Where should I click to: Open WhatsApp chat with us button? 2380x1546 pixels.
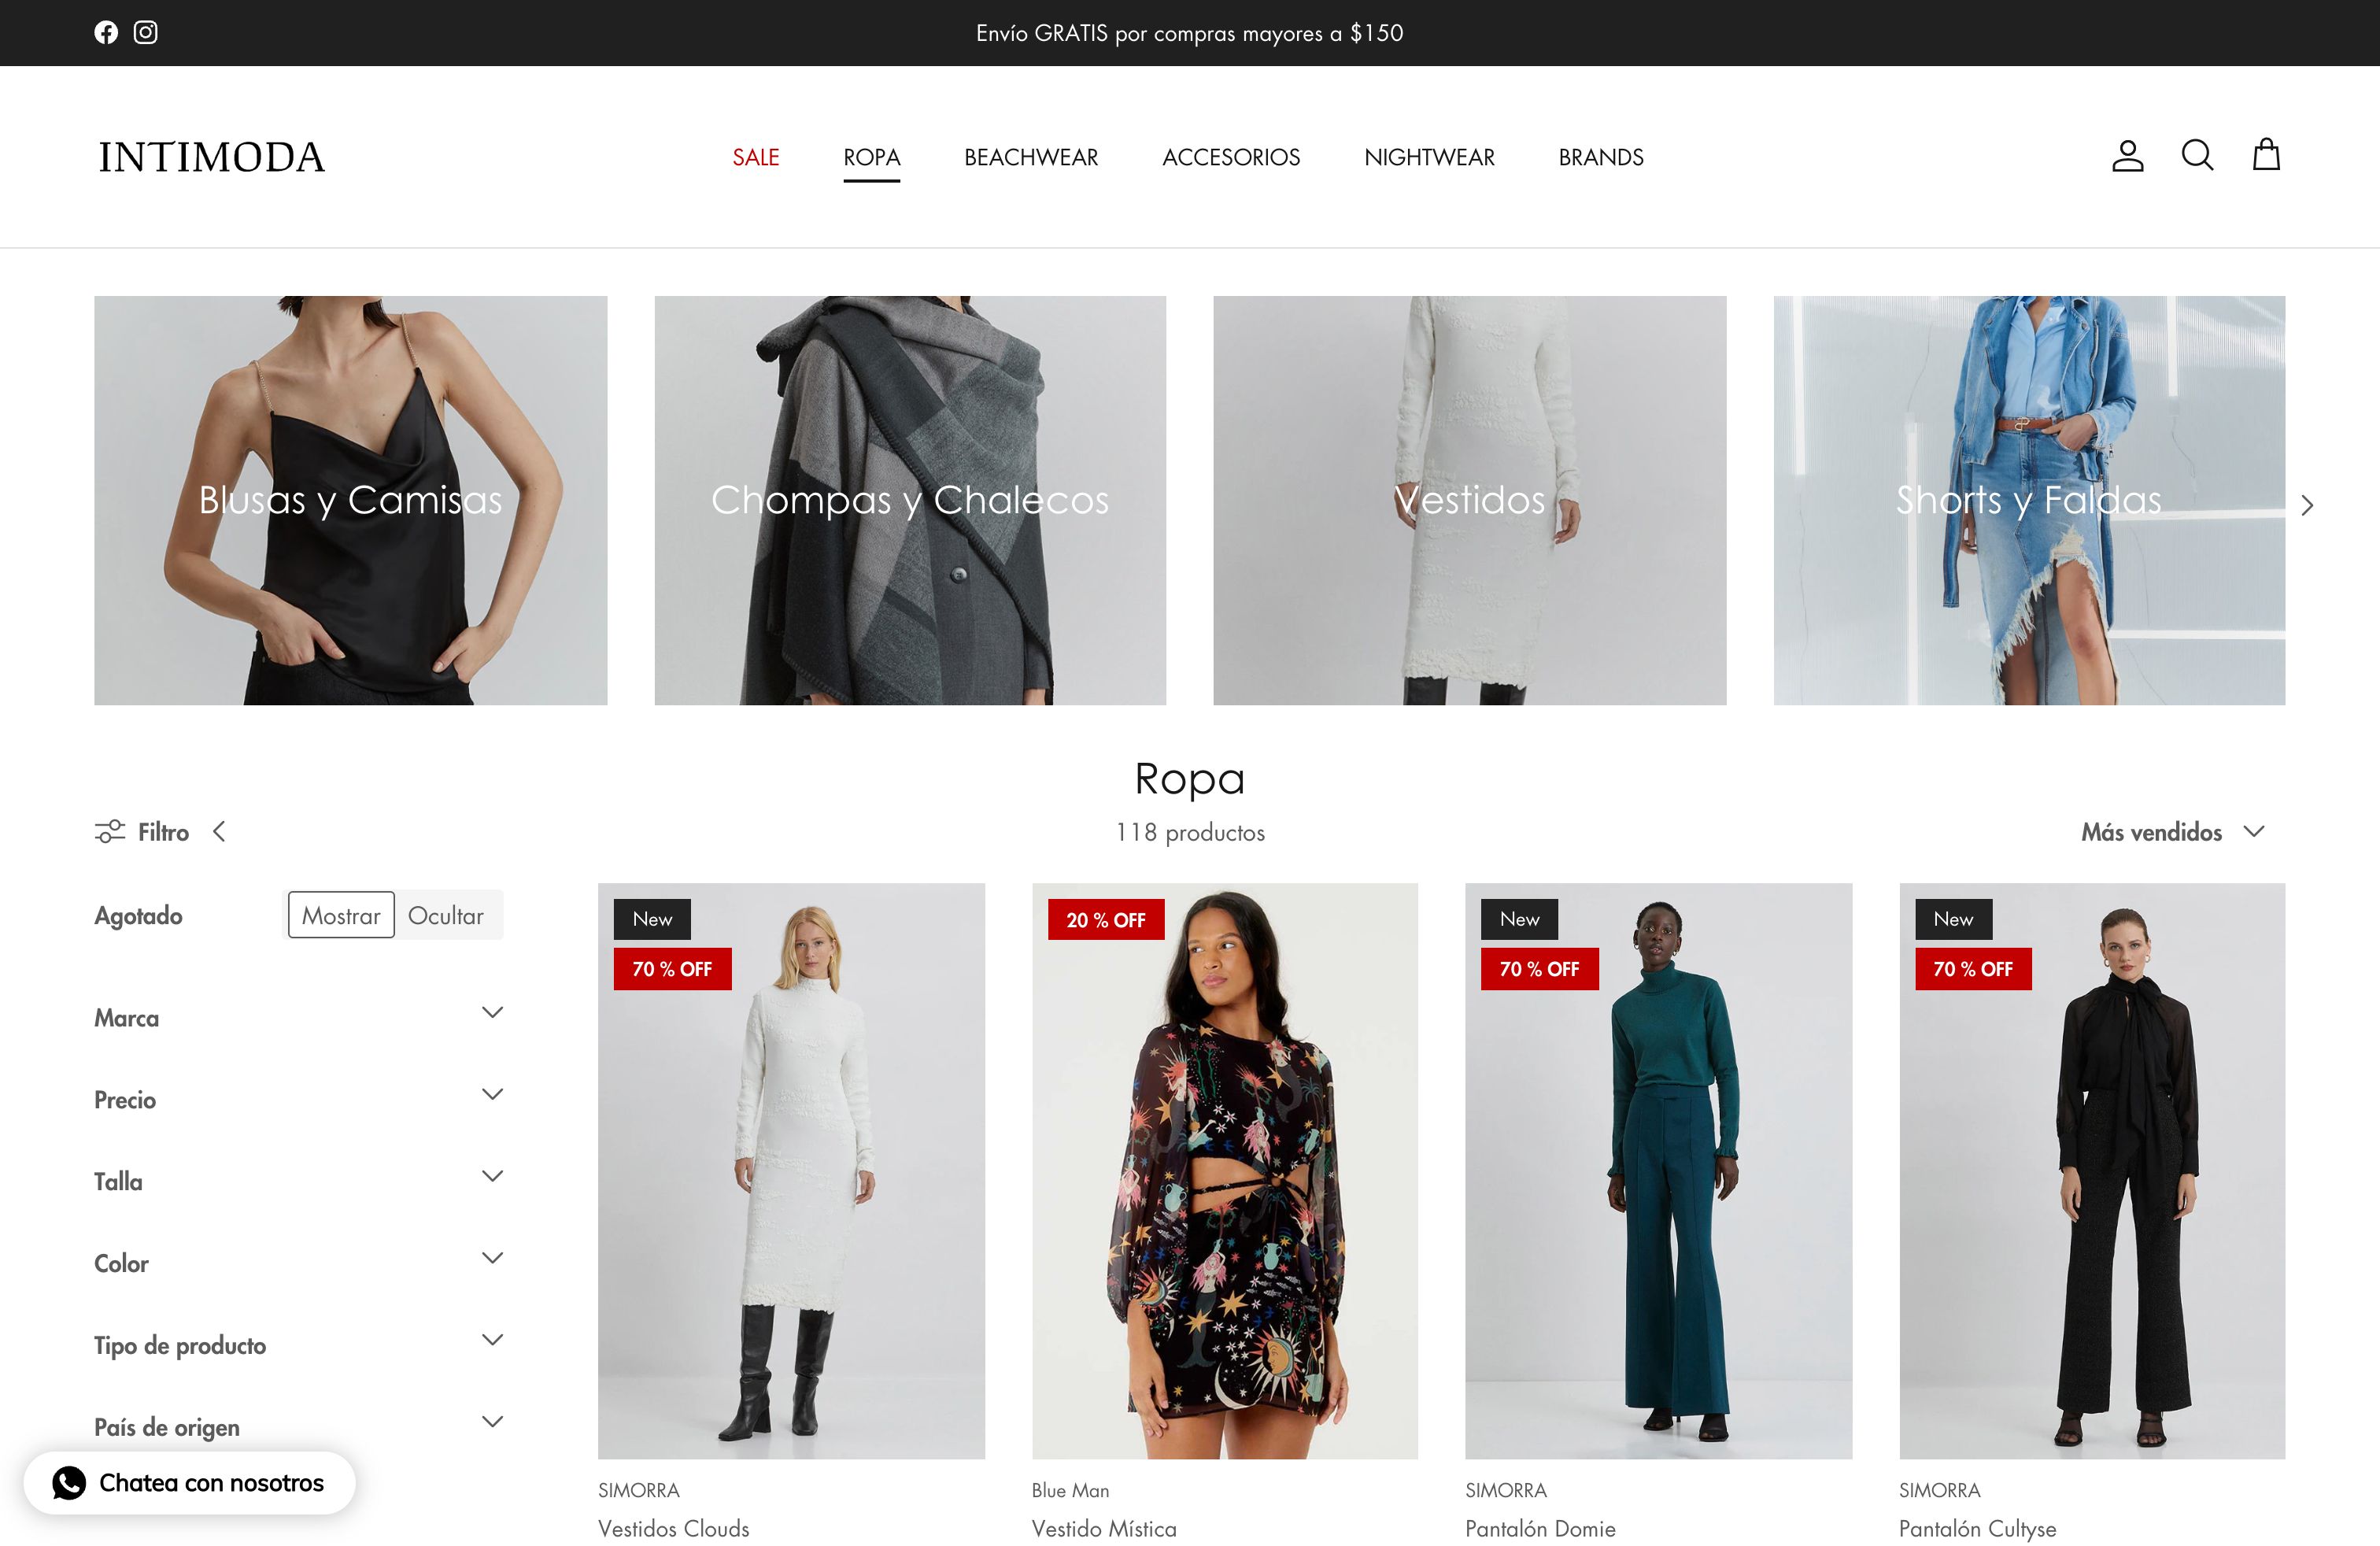coord(190,1482)
